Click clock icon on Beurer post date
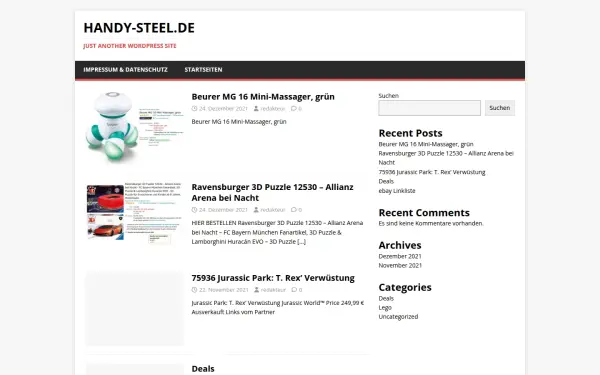The image size is (600, 375). 194,109
